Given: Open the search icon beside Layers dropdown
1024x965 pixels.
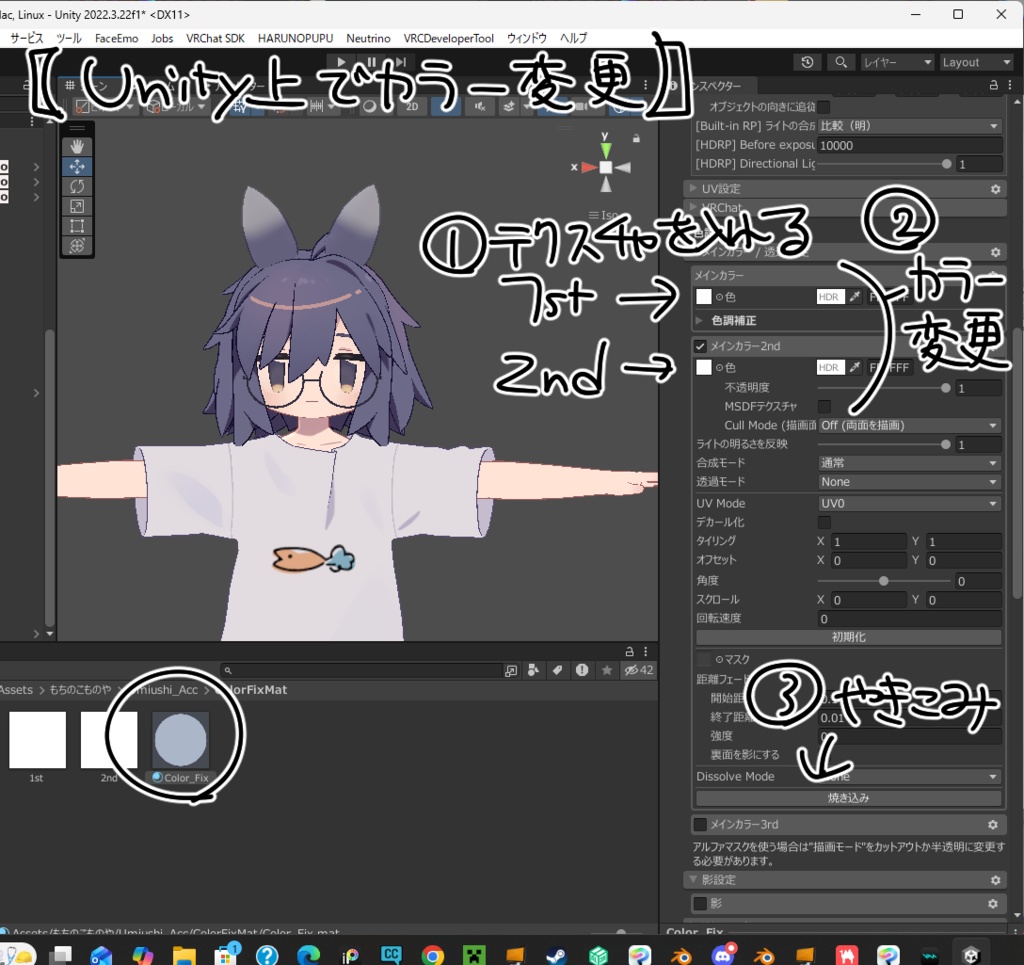Looking at the screenshot, I should tap(841, 63).
